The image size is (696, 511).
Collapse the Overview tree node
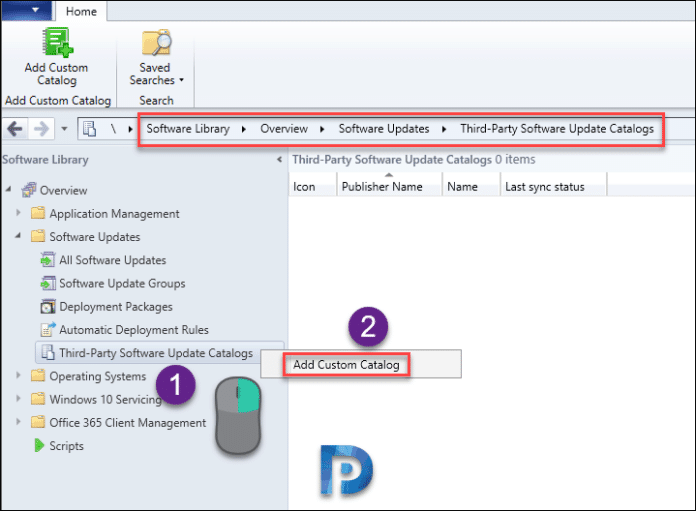8,190
